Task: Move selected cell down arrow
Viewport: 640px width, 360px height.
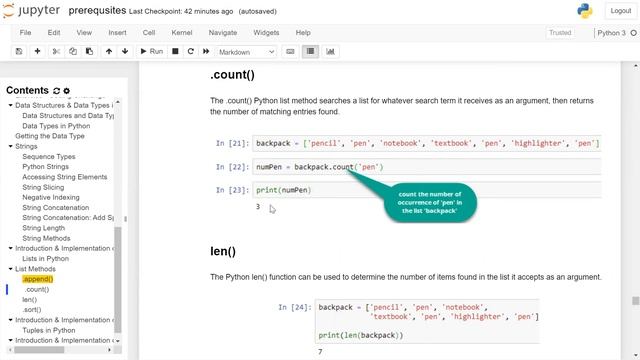Action: pos(125,51)
